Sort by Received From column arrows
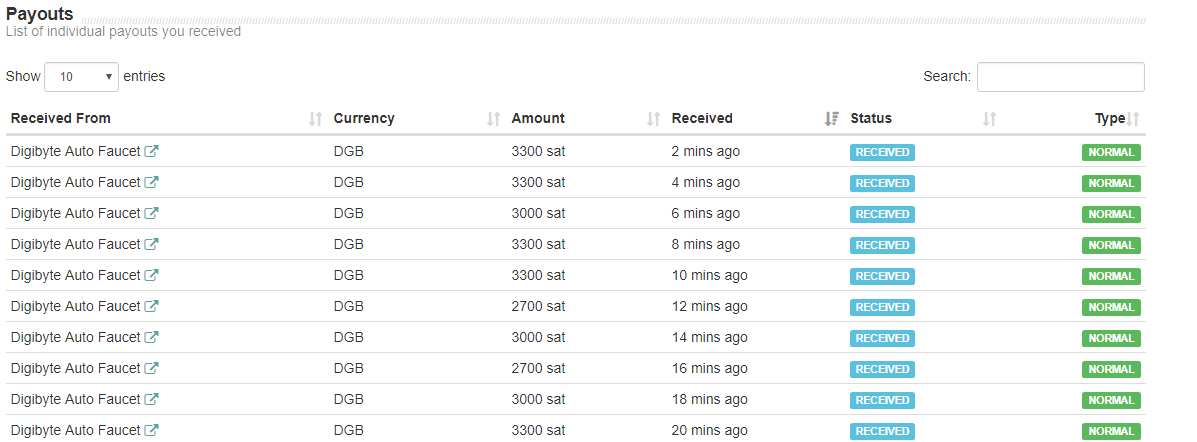Screen dimensions: 1197x442 coord(316,119)
